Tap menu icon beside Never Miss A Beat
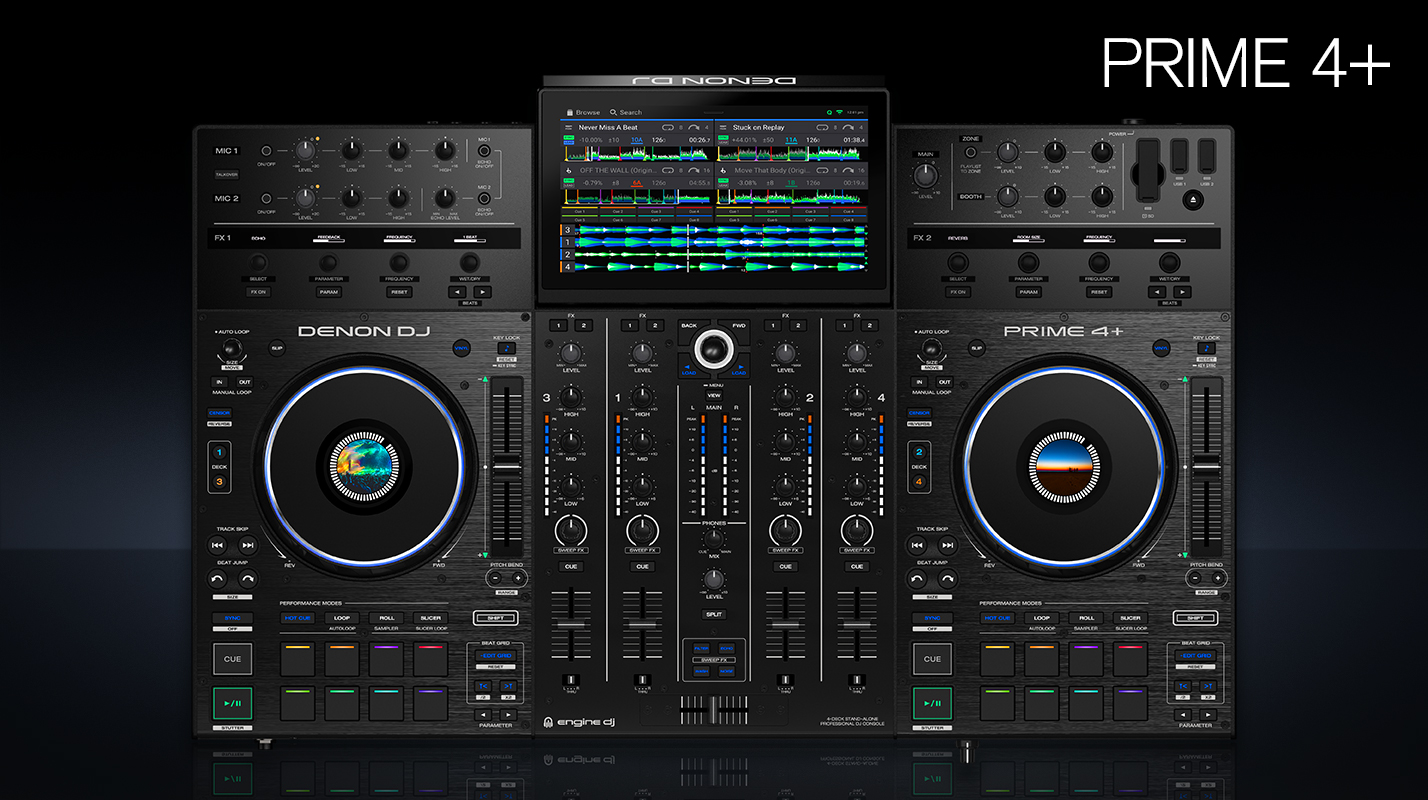Viewport: 1428px width, 800px height. point(568,128)
